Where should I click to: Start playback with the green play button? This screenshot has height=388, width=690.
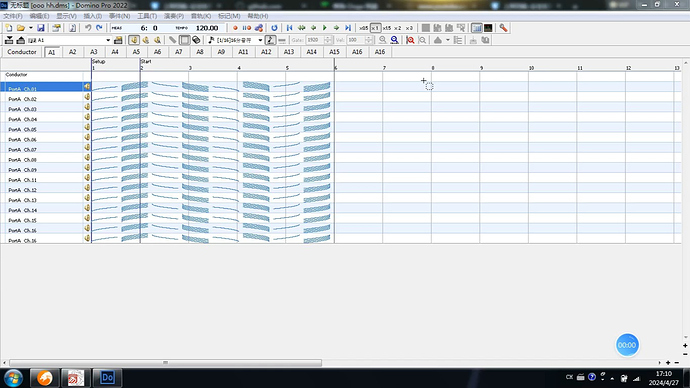pyautogui.click(x=325, y=28)
